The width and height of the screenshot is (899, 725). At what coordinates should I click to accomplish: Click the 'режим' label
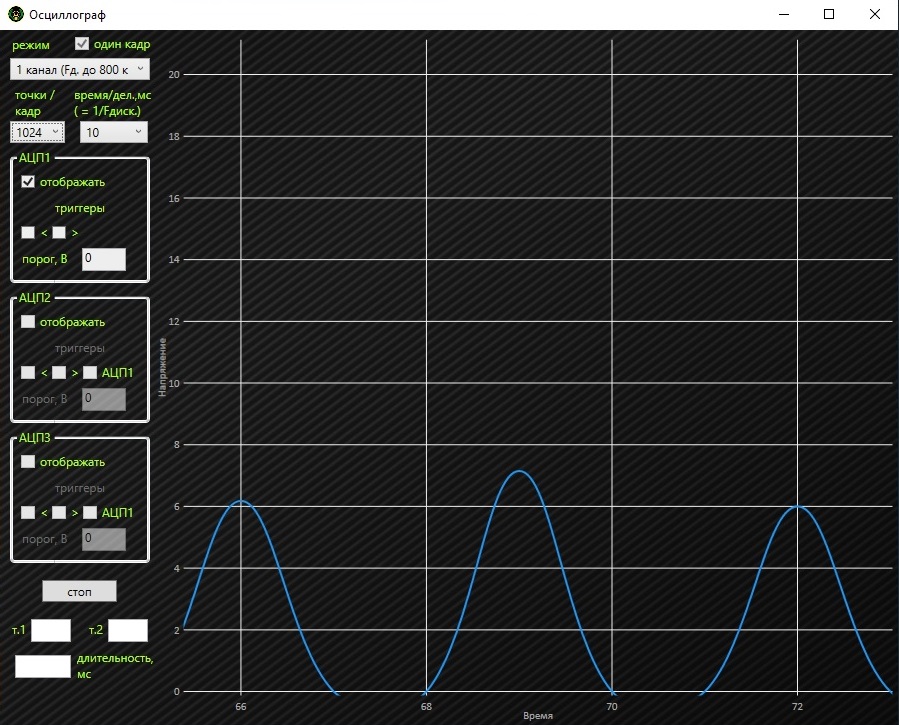(x=31, y=45)
